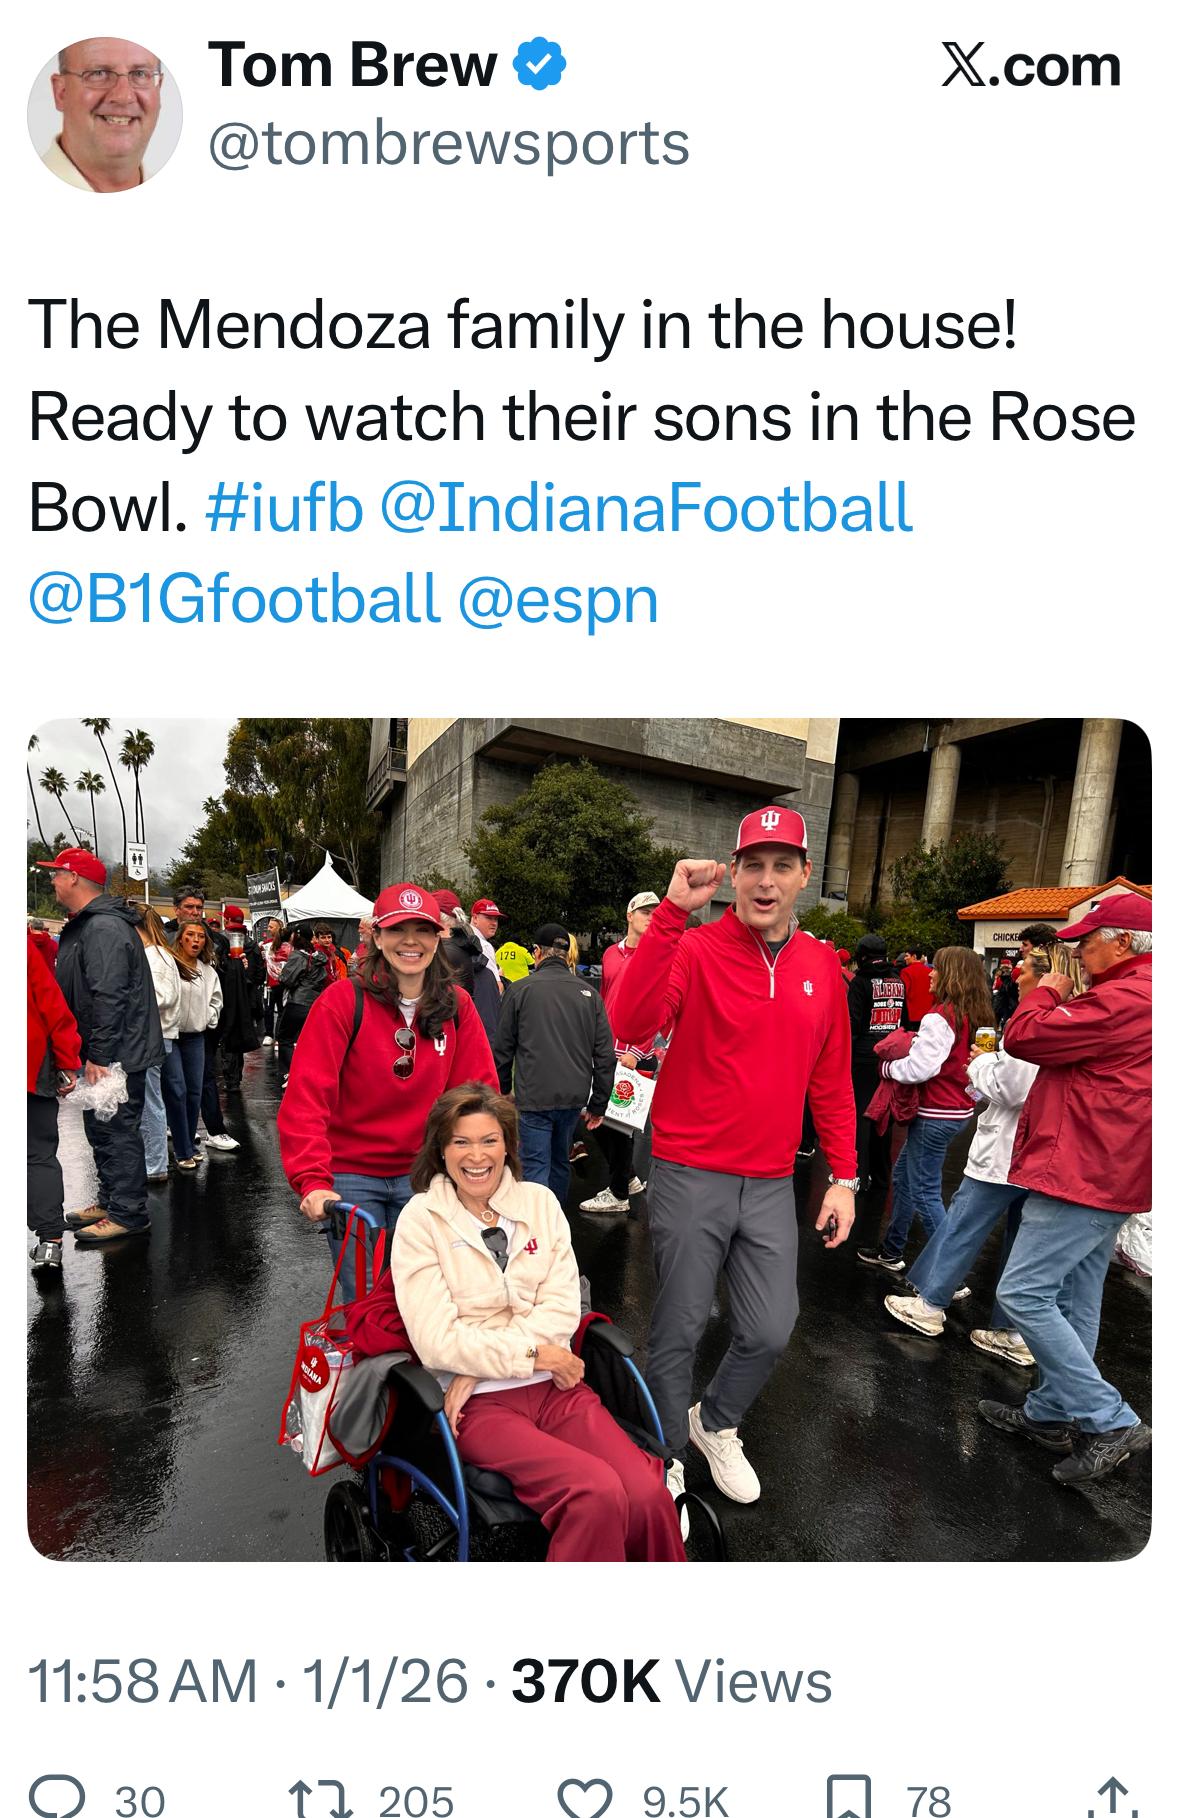View the 370K Views count
The height and width of the screenshot is (1818, 1179).
(671, 1680)
